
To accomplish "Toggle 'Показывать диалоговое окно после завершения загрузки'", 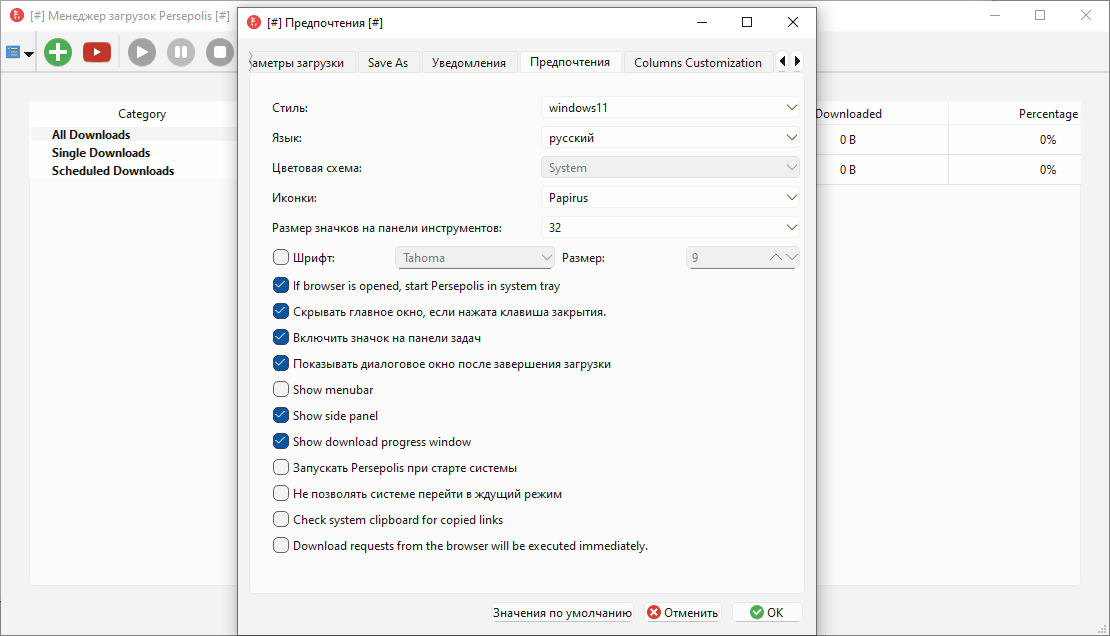I will pos(281,363).
